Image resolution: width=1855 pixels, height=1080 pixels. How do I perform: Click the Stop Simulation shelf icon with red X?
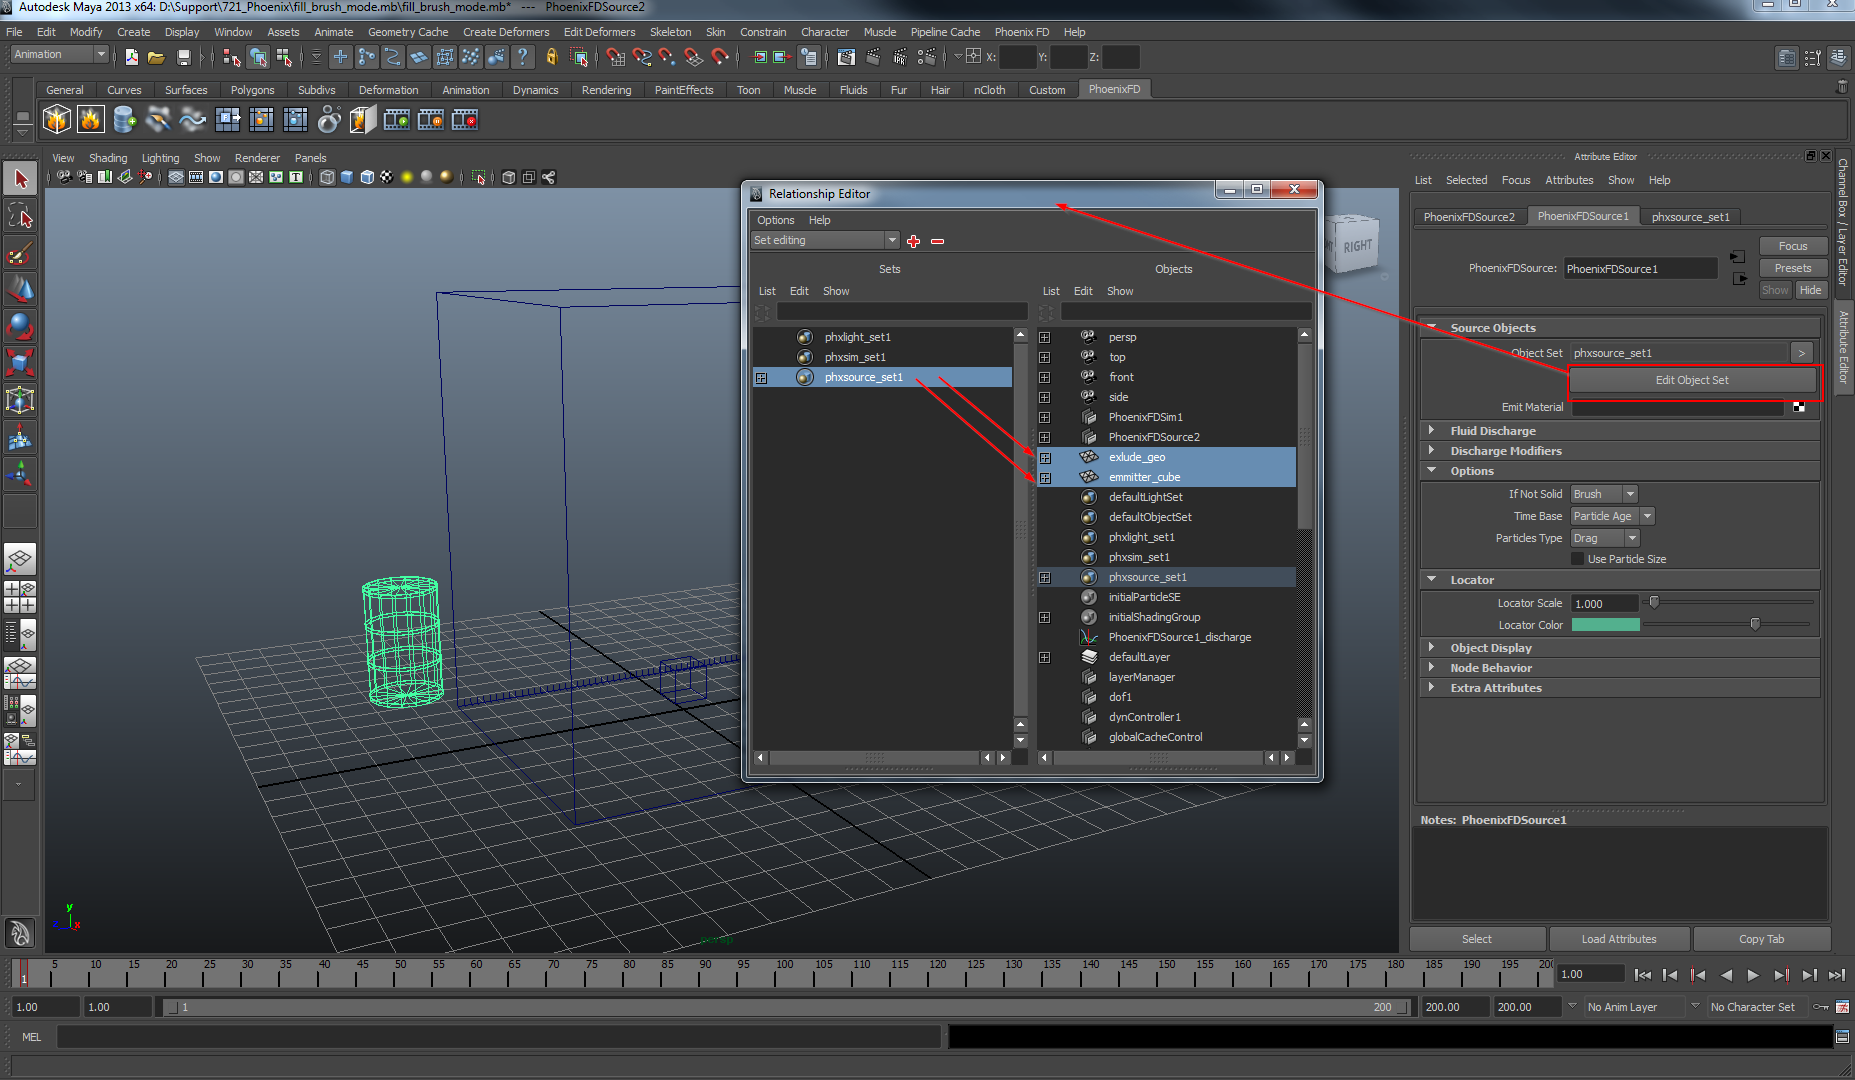(465, 120)
